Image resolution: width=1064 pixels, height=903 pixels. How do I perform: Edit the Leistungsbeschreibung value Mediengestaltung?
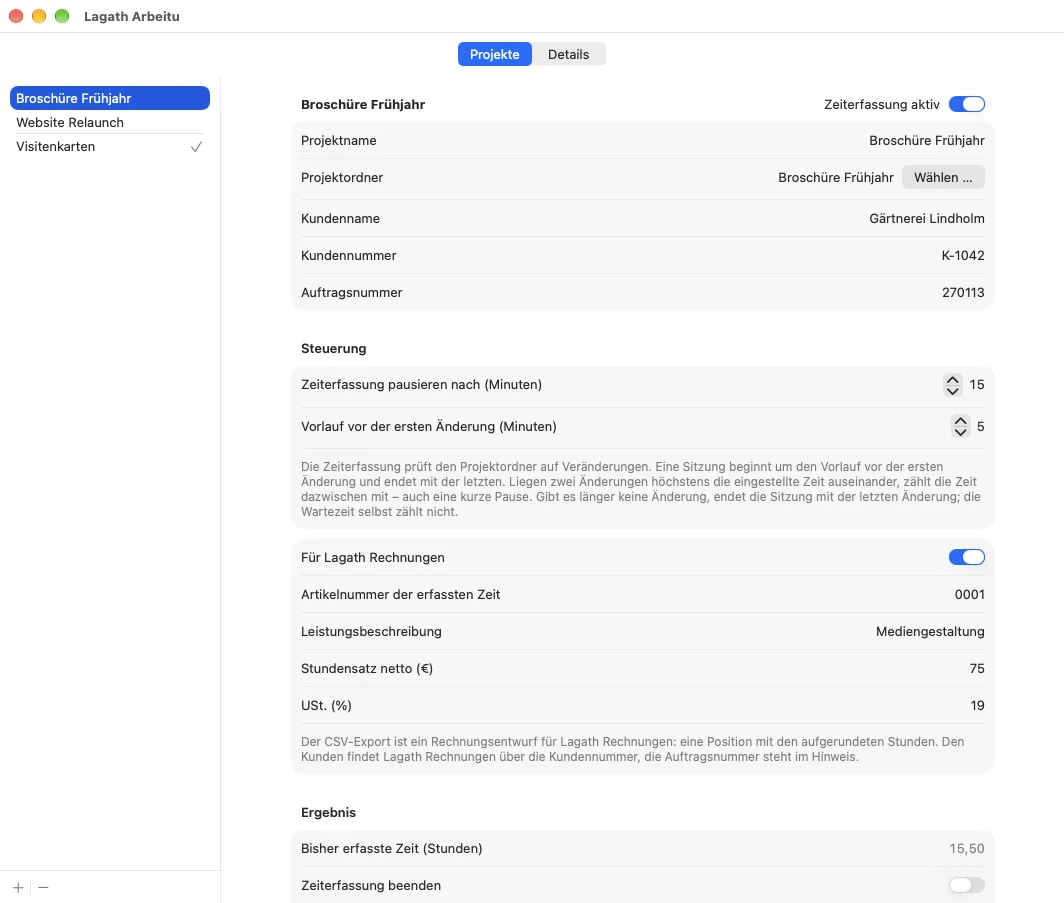click(x=930, y=632)
